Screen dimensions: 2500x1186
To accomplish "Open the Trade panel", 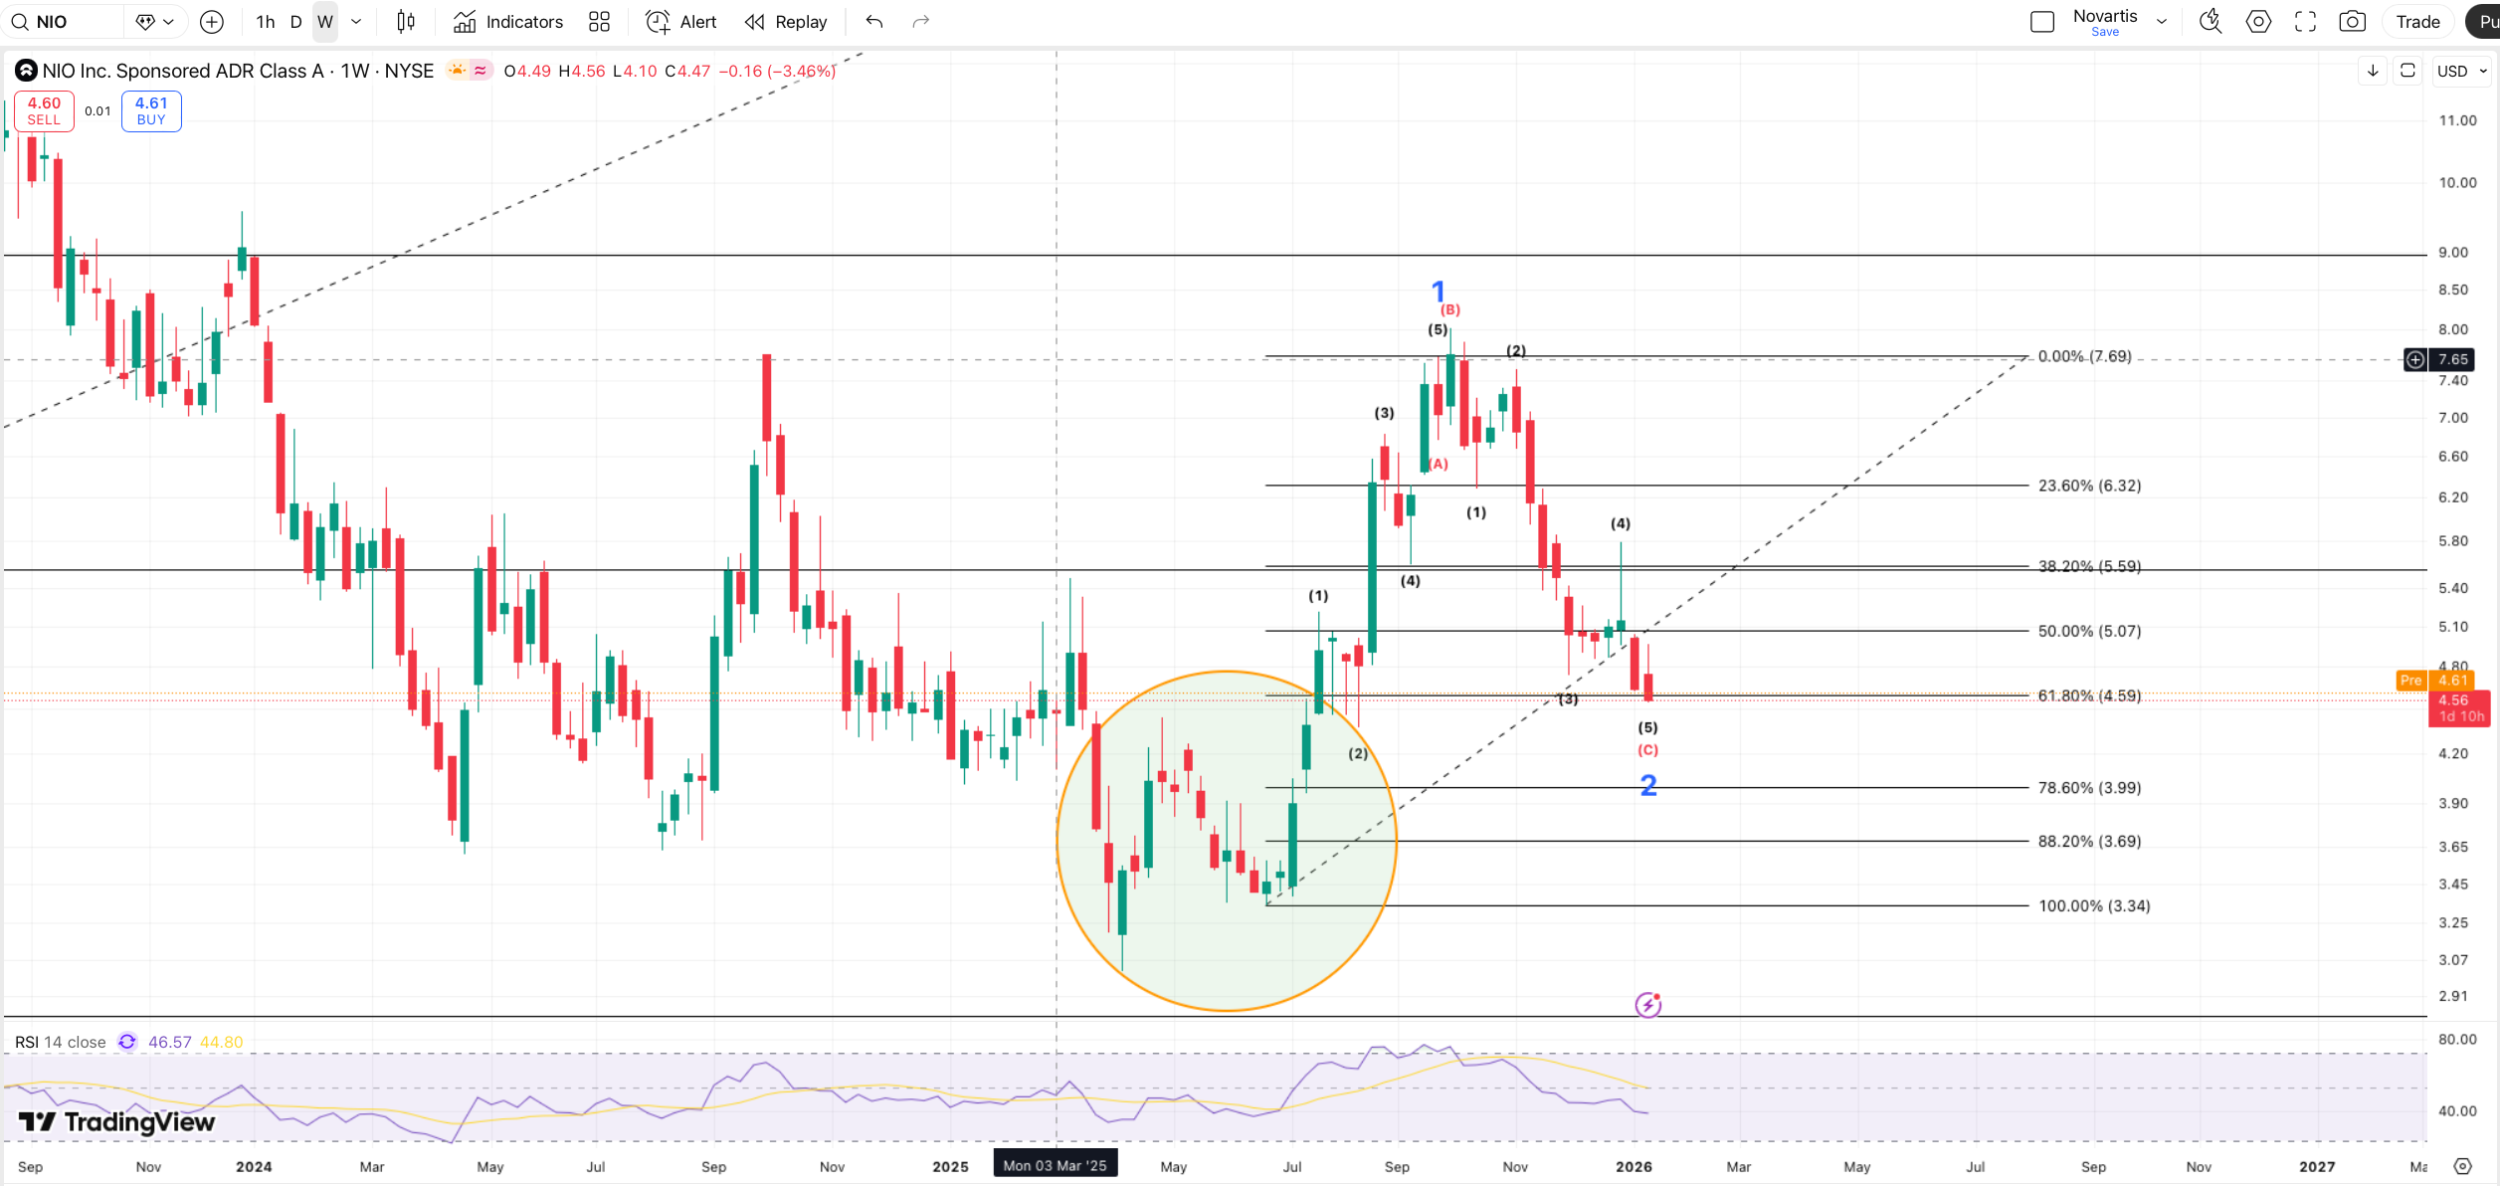I will click(2417, 22).
